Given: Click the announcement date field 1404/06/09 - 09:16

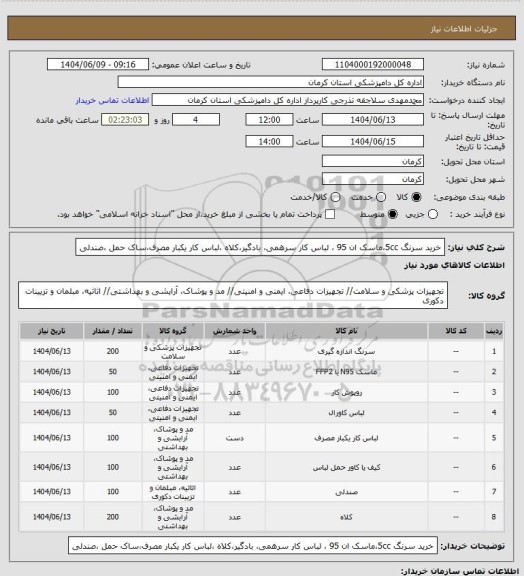Looking at the screenshot, I should (x=98, y=65).
